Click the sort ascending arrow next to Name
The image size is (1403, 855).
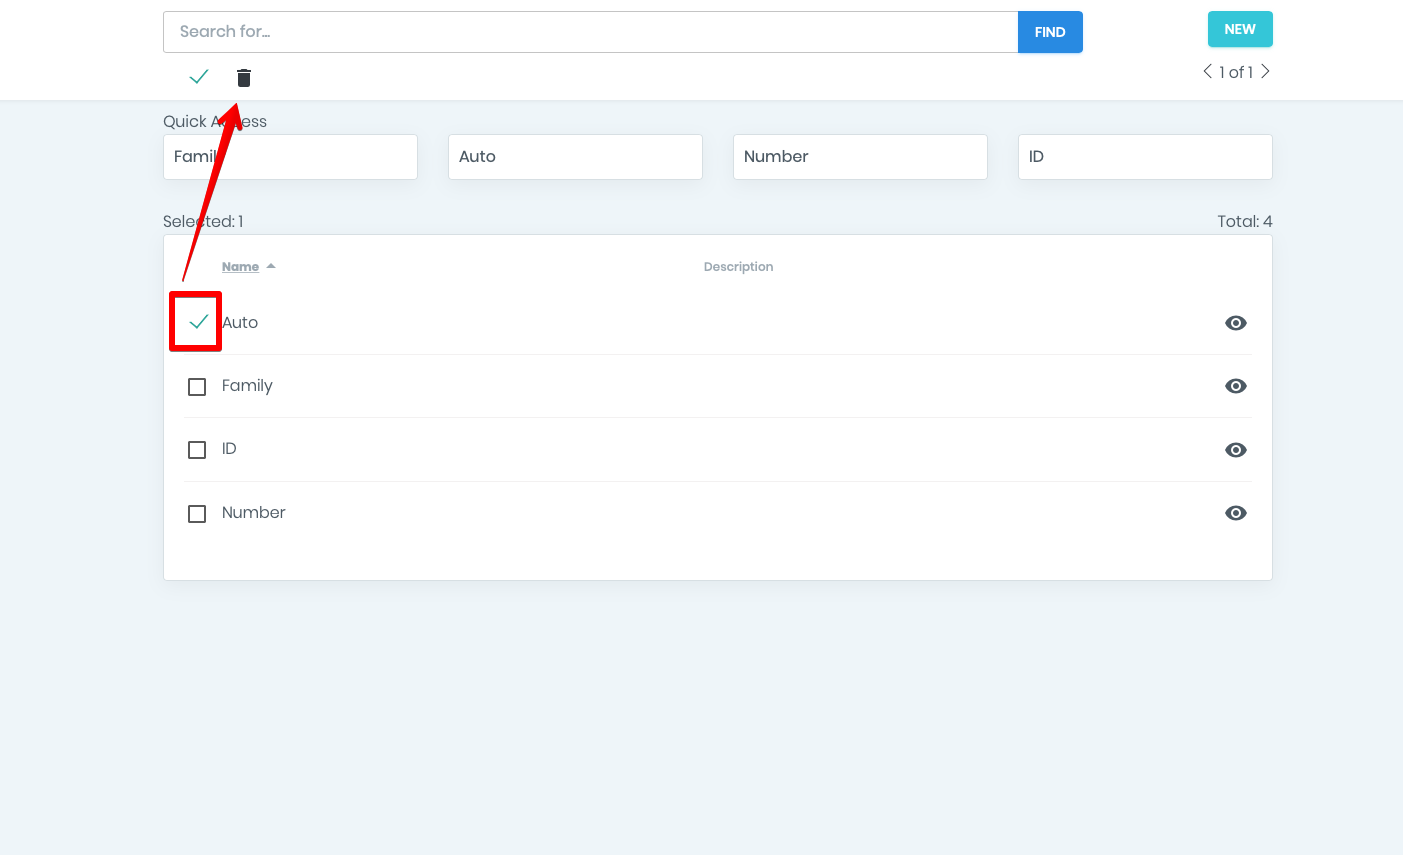tap(271, 266)
